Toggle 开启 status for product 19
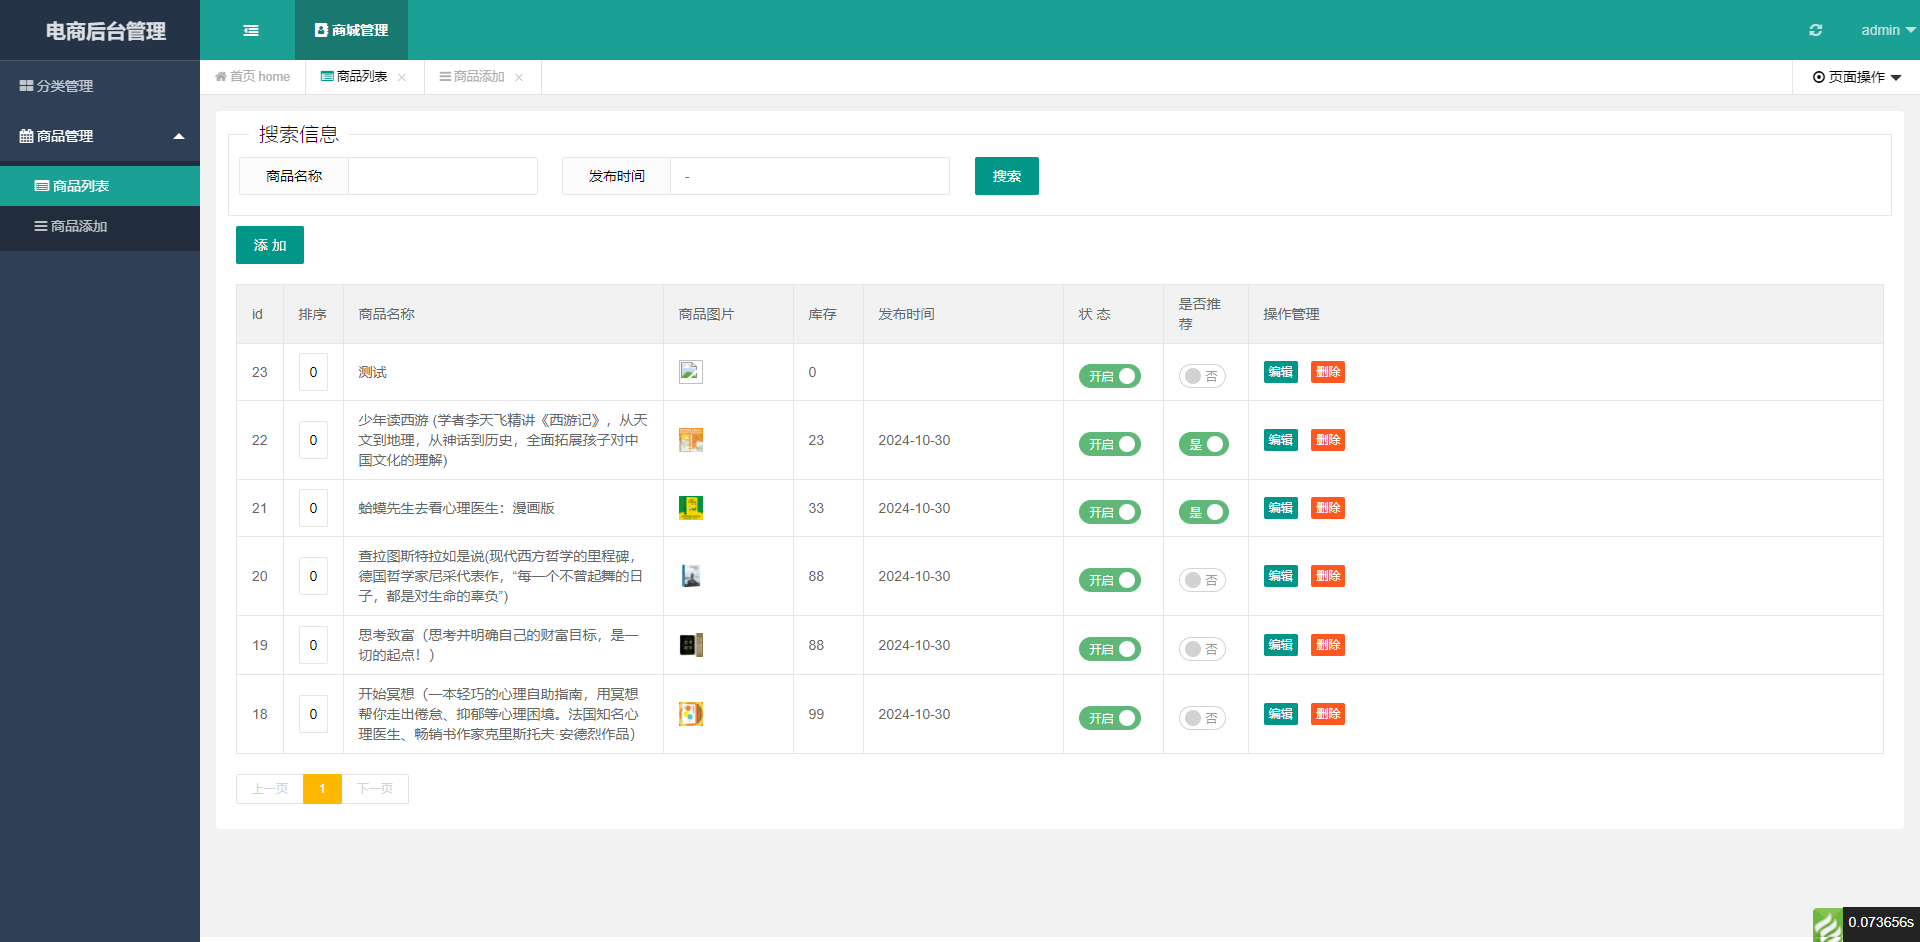 (x=1110, y=649)
